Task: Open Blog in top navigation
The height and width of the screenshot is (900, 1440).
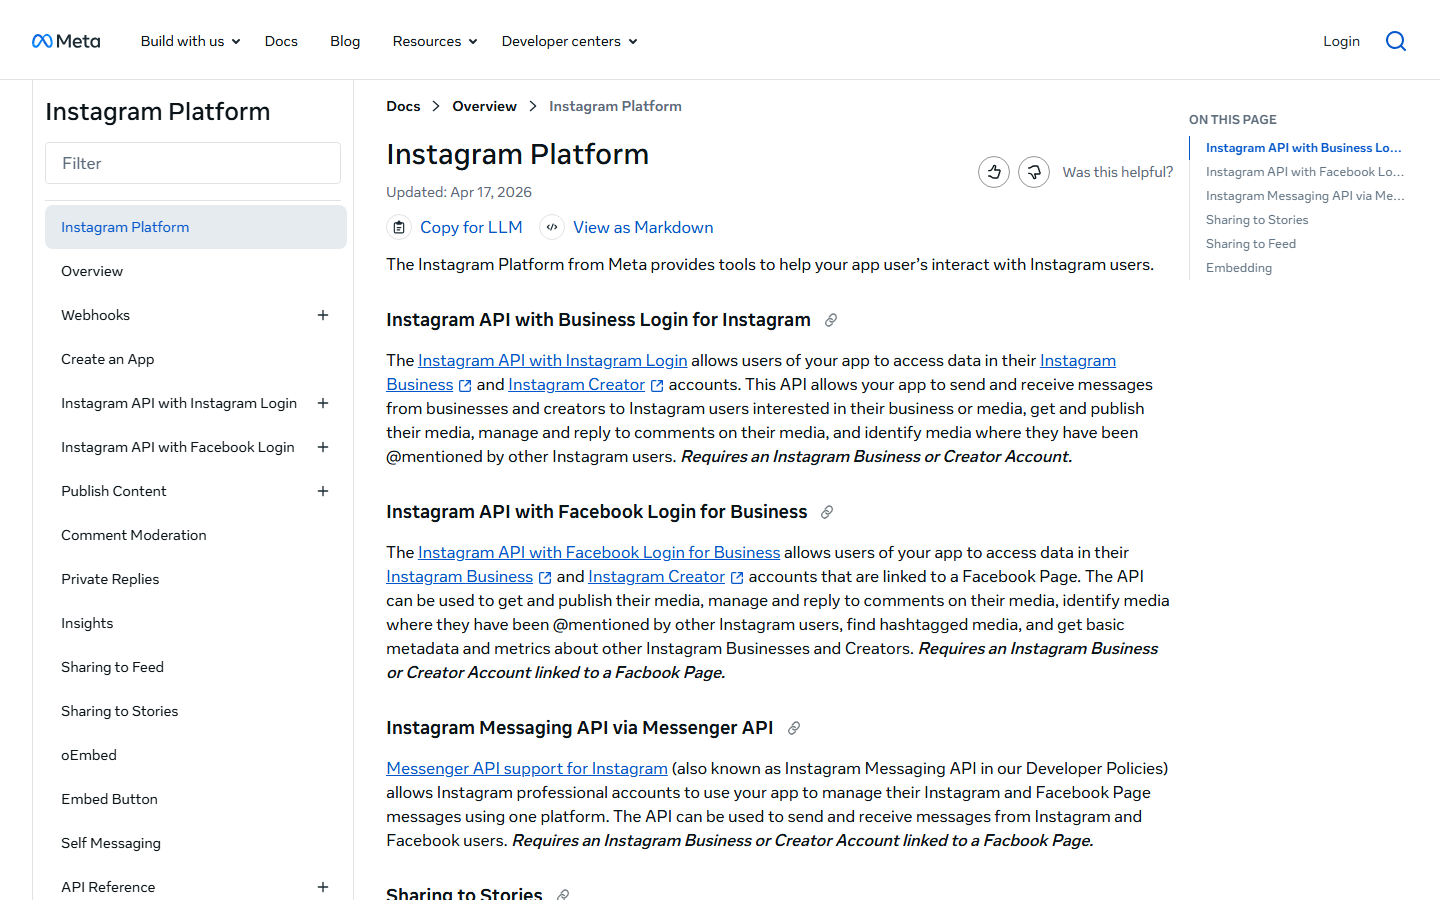Action: [x=345, y=41]
